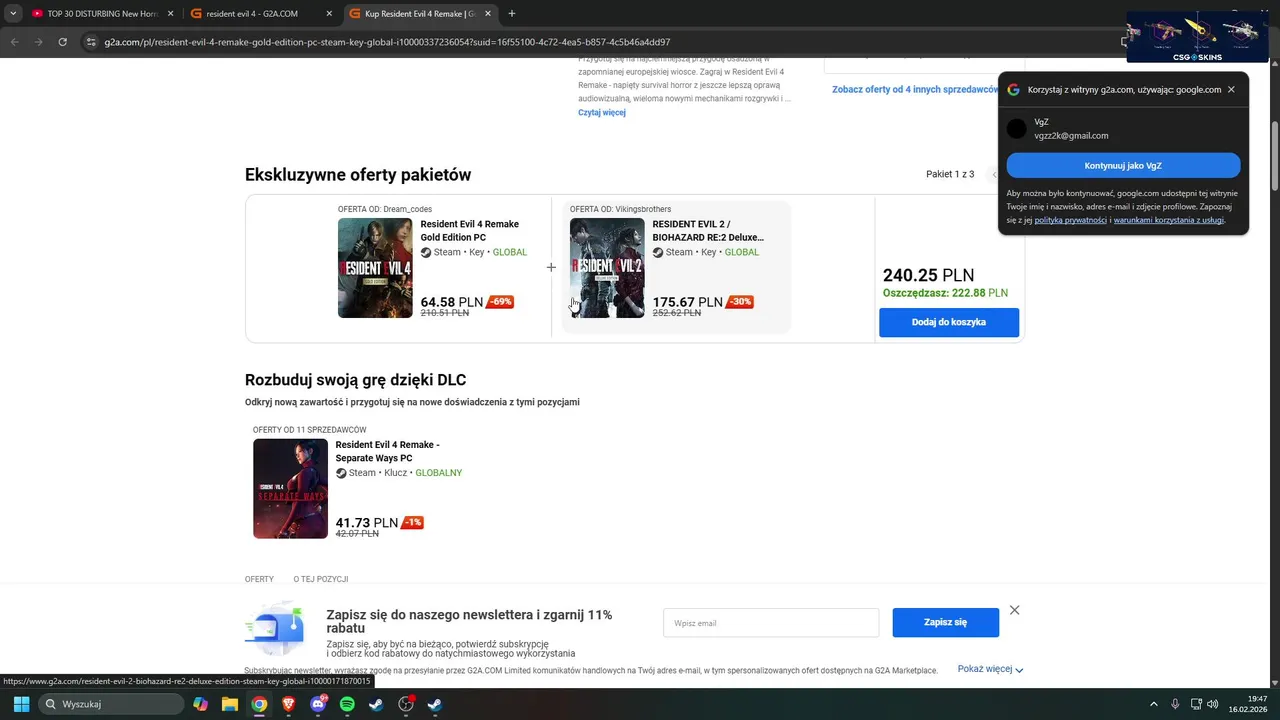The width and height of the screenshot is (1280, 720).
Task: Open Discord from the taskbar
Action: (318, 704)
